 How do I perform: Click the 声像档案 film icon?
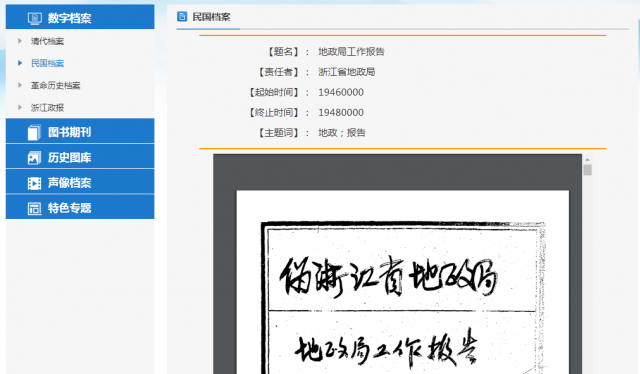34,183
